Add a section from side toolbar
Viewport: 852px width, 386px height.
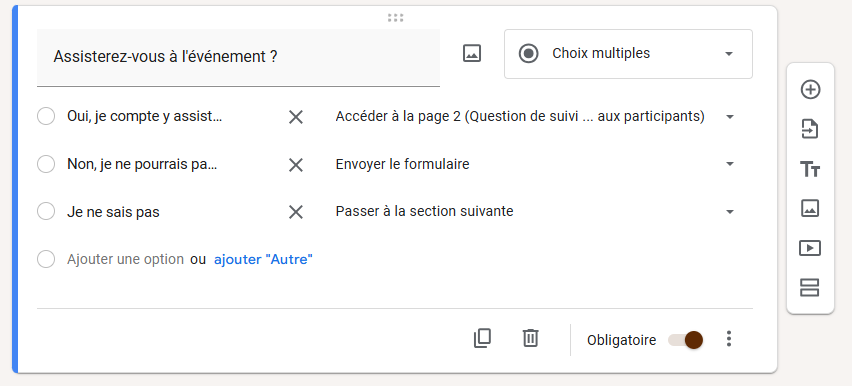(810, 288)
